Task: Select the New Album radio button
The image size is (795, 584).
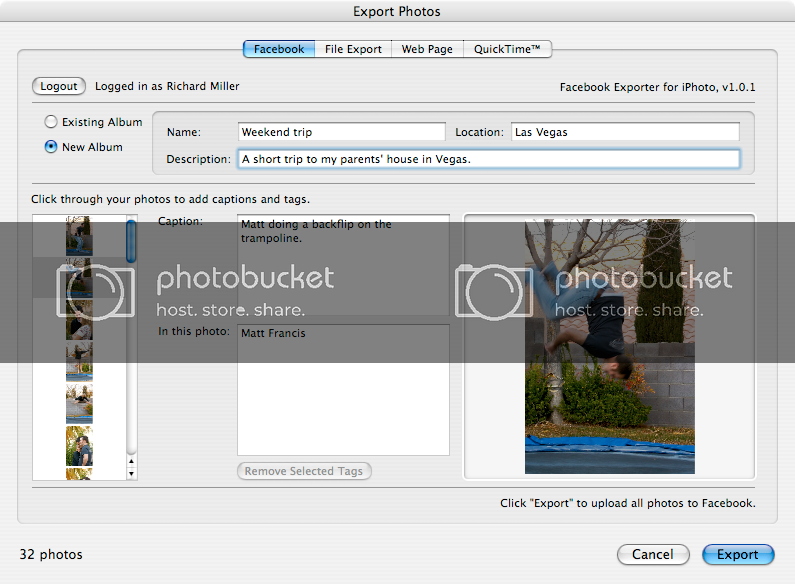Action: 51,147
